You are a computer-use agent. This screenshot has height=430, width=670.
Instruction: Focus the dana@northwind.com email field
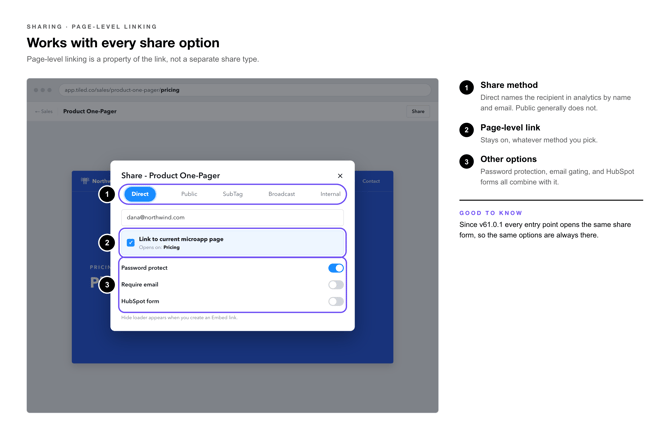[232, 217]
